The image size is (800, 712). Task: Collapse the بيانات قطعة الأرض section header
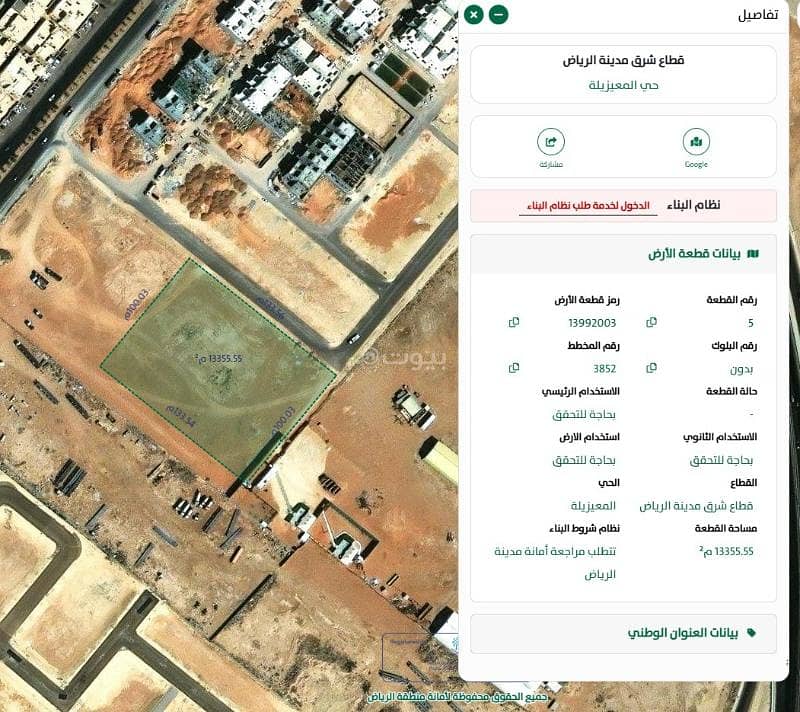point(623,254)
